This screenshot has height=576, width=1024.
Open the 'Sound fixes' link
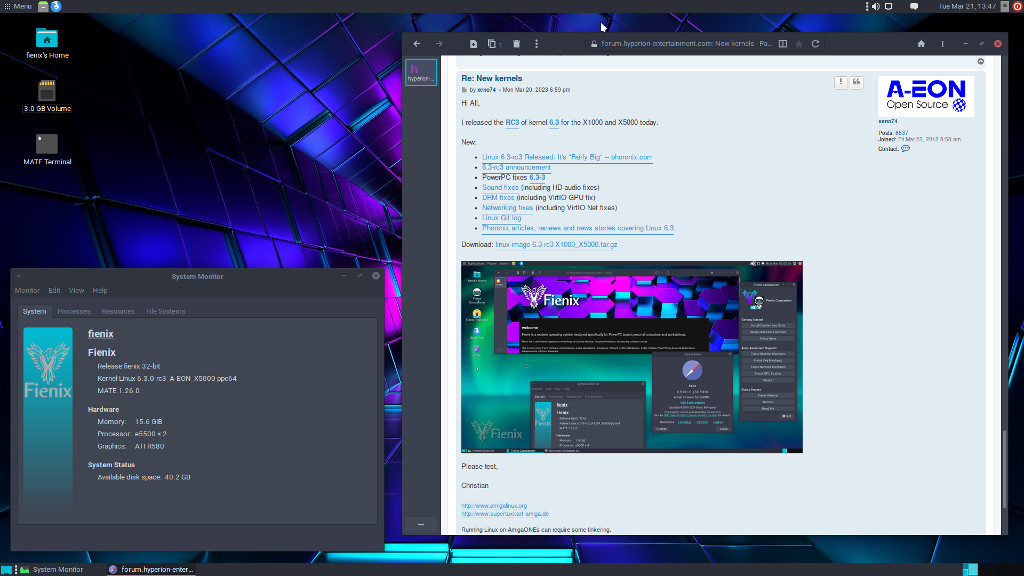(x=500, y=187)
